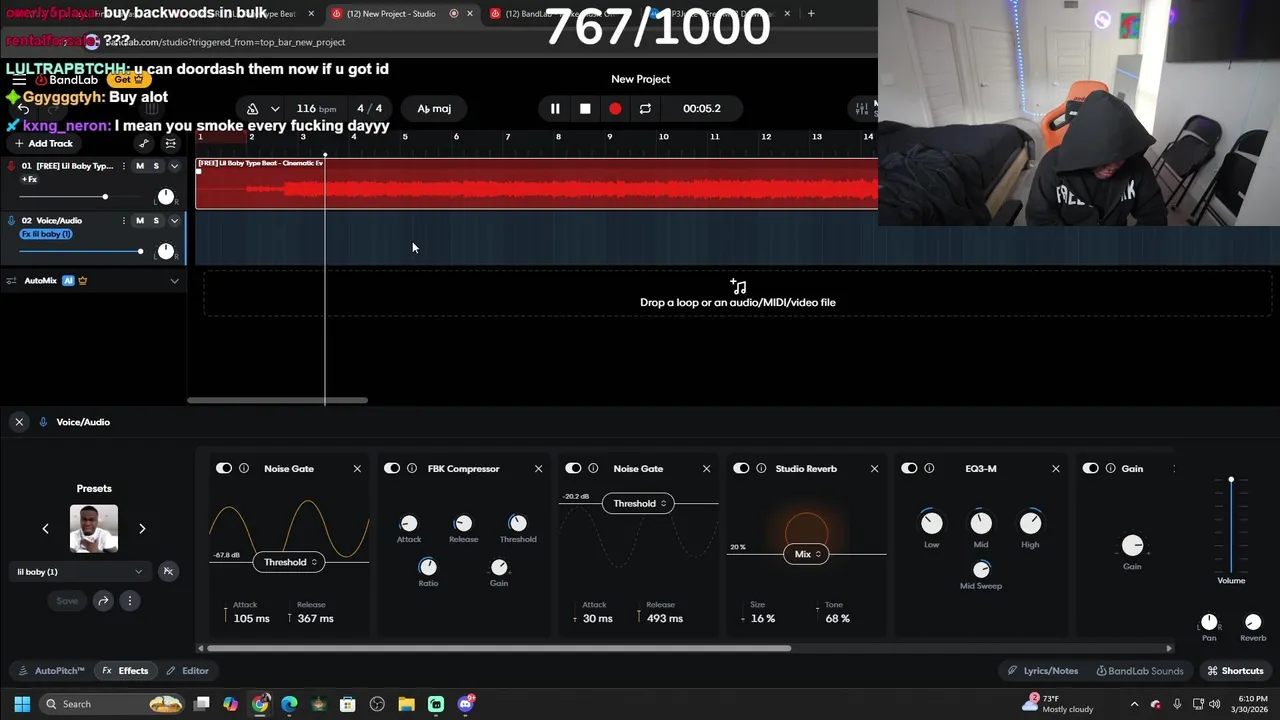Solo track 01 Lil Baby Type Beat
This screenshot has height=720, width=1280.
point(156,166)
